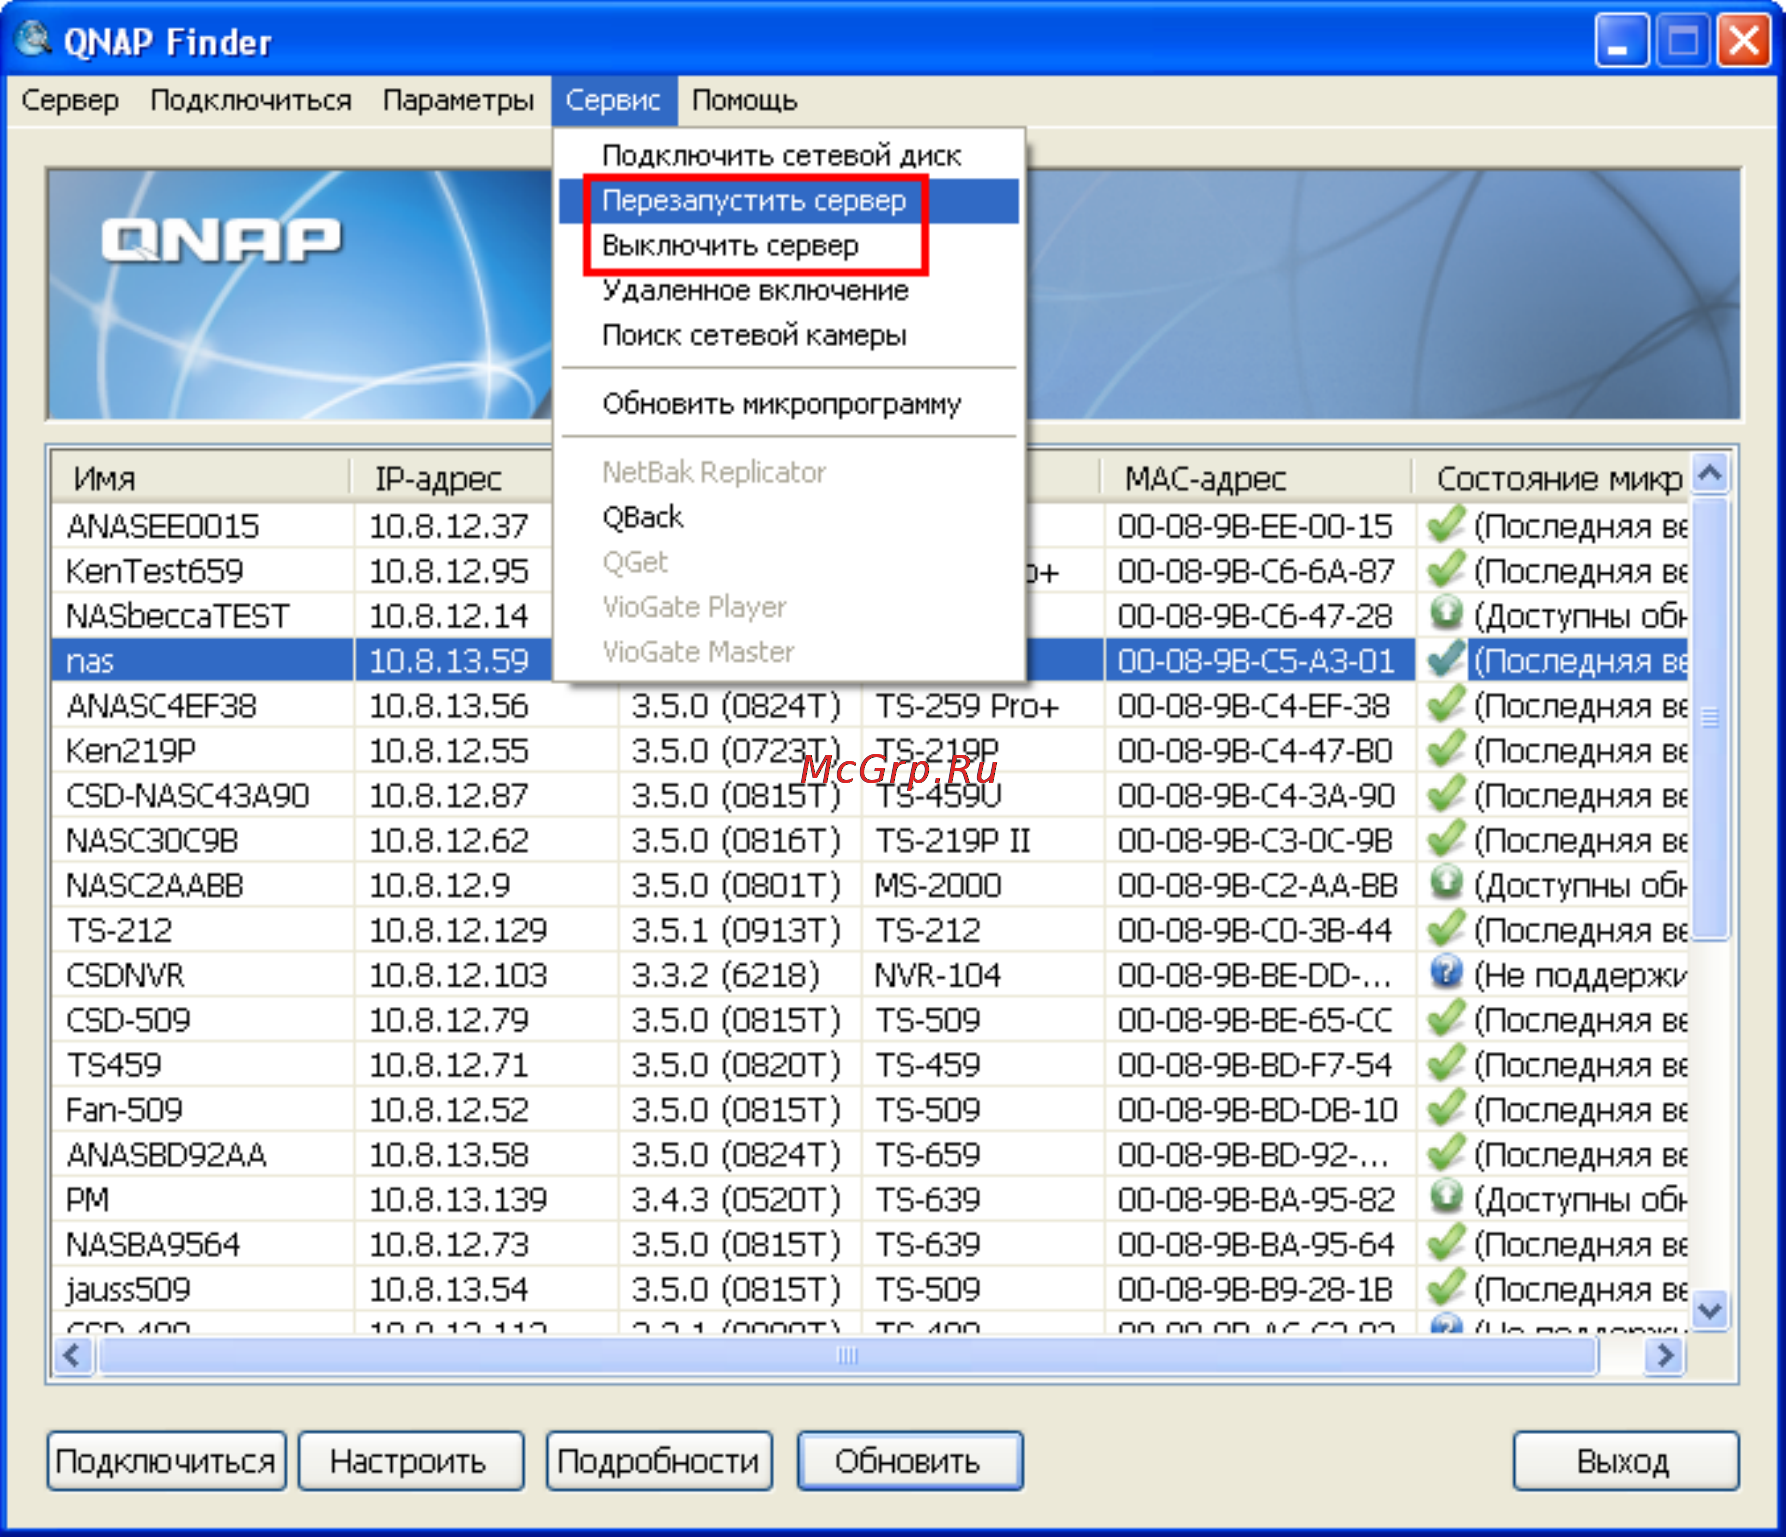The width and height of the screenshot is (1786, 1537).
Task: Click the Настроить button
Action: (x=410, y=1461)
